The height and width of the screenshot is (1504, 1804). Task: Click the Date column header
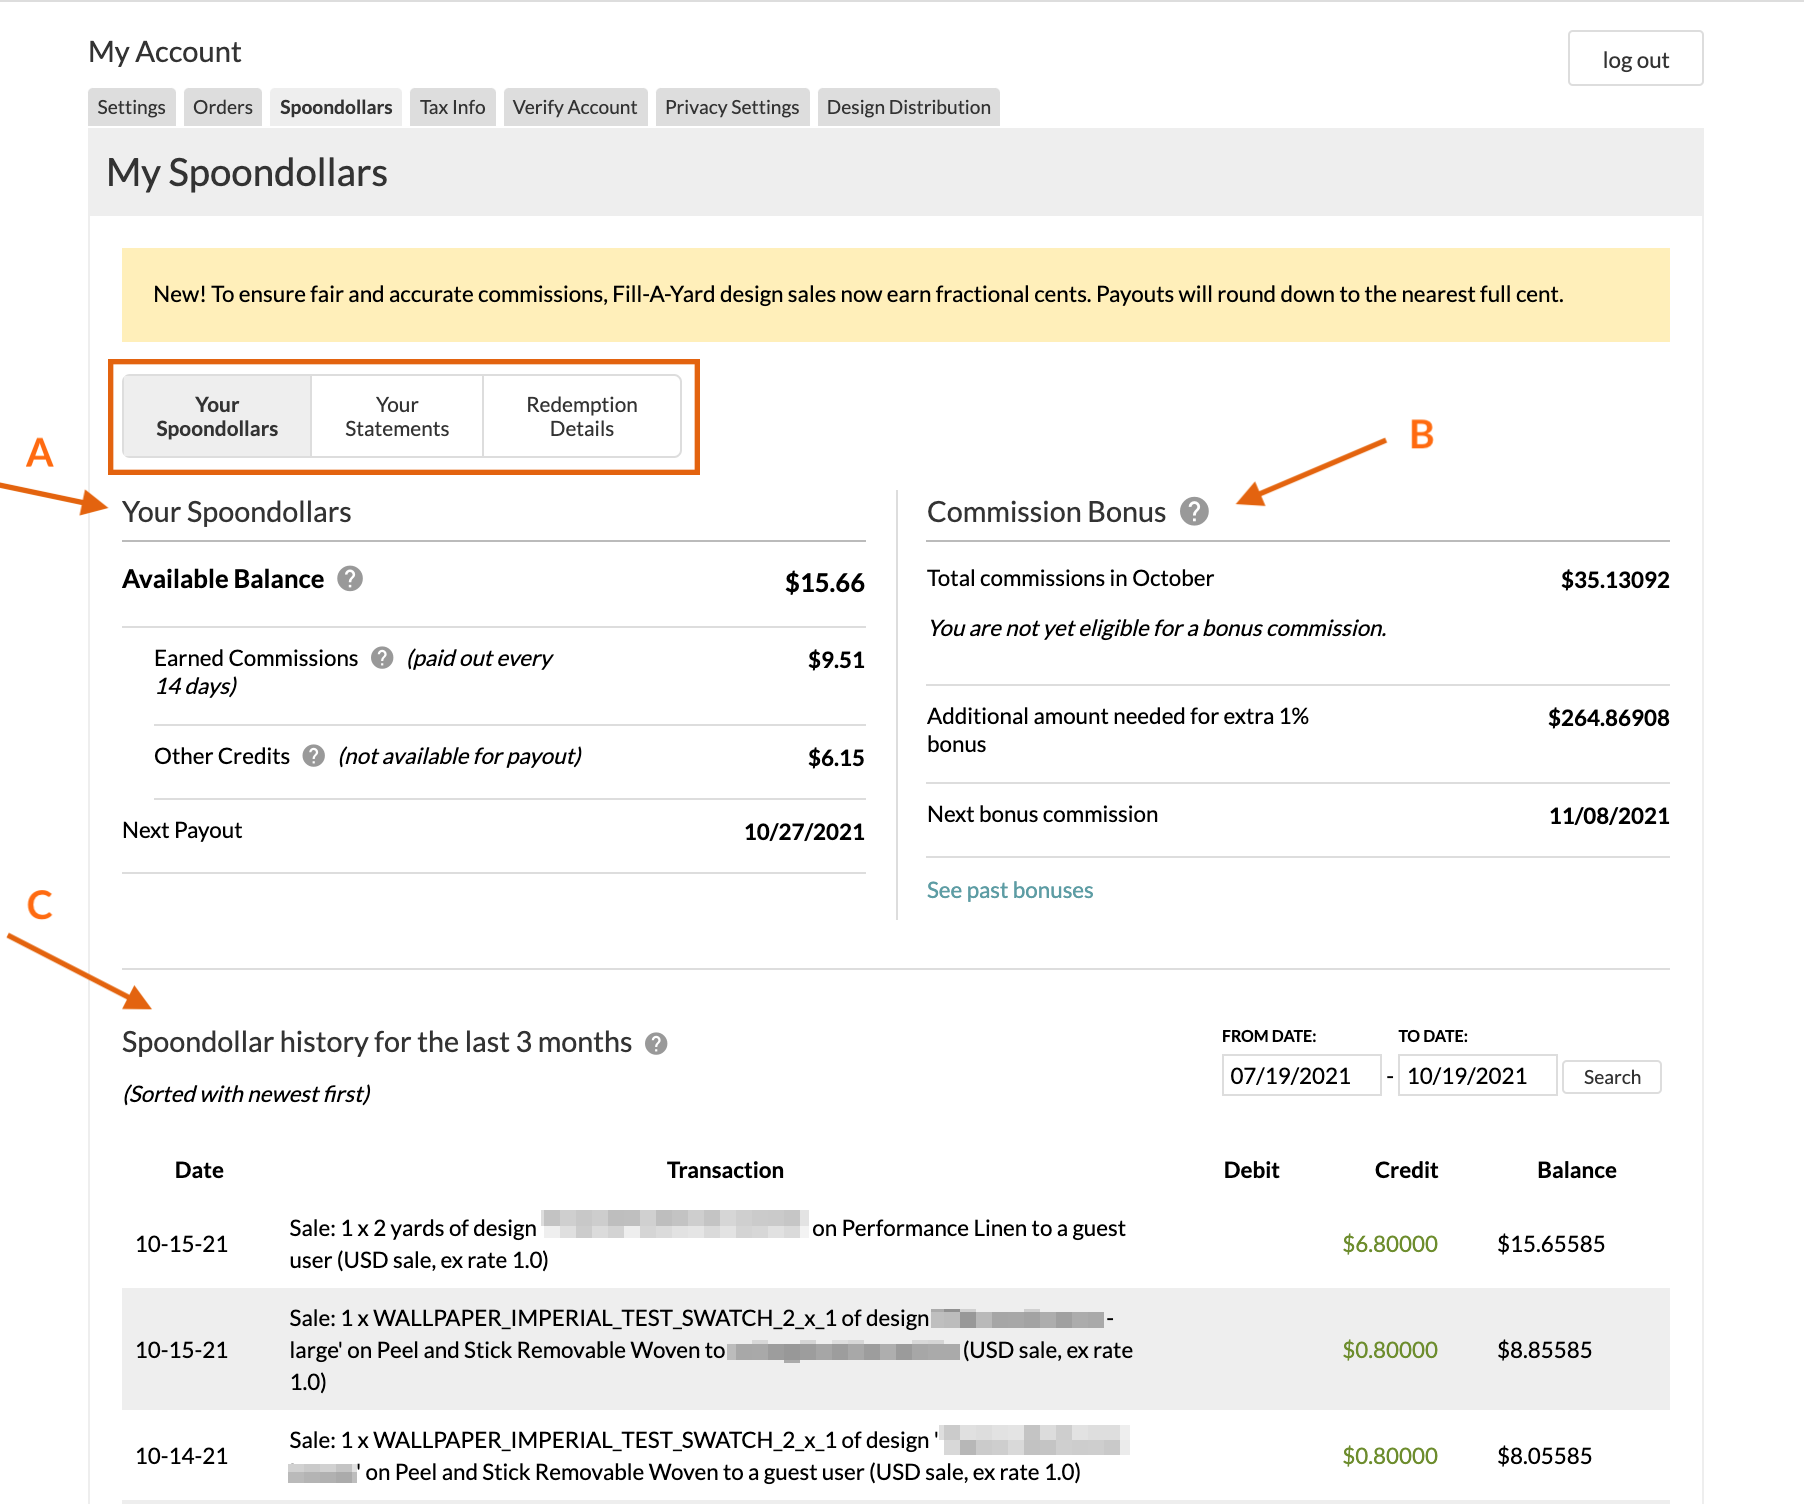point(199,1170)
